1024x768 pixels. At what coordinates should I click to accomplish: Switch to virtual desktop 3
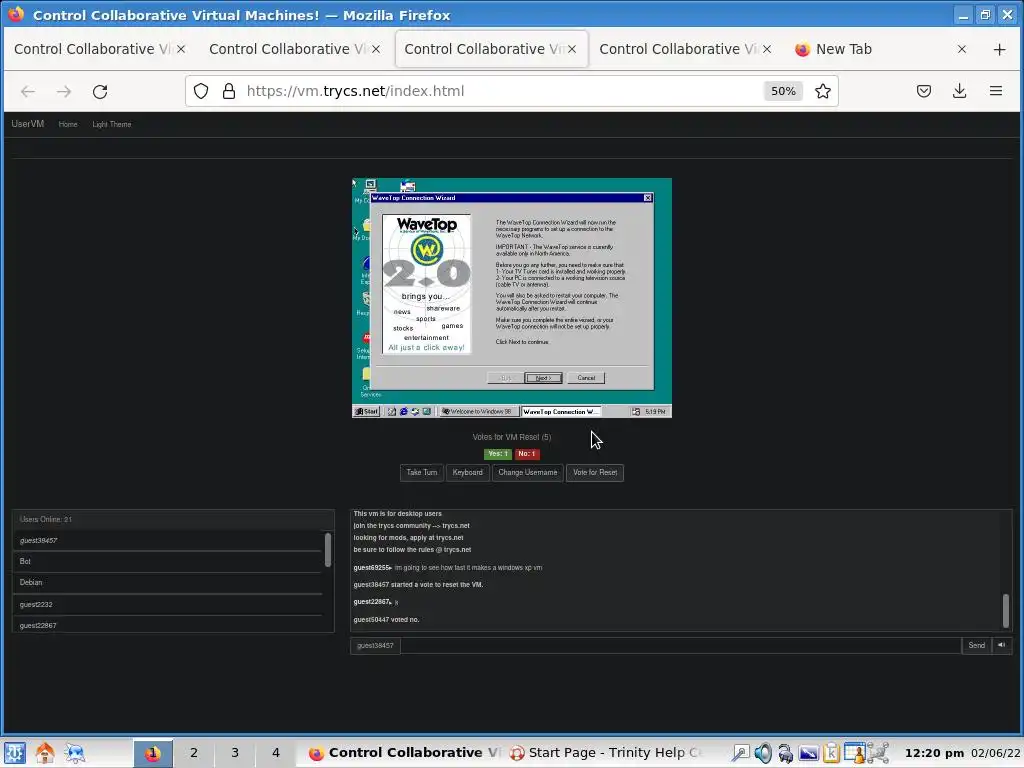(x=234, y=753)
